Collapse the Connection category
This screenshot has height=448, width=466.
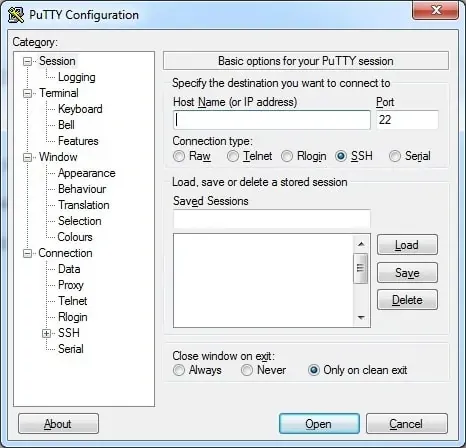tap(27, 253)
